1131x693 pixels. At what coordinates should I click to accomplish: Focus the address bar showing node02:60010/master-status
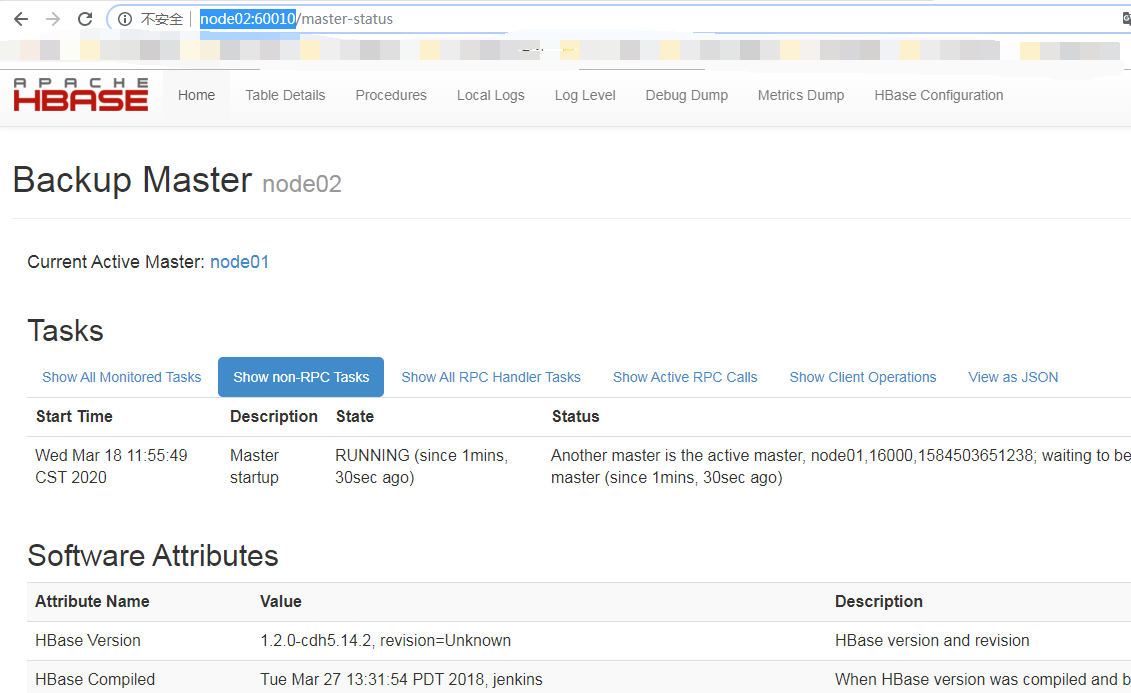point(620,19)
